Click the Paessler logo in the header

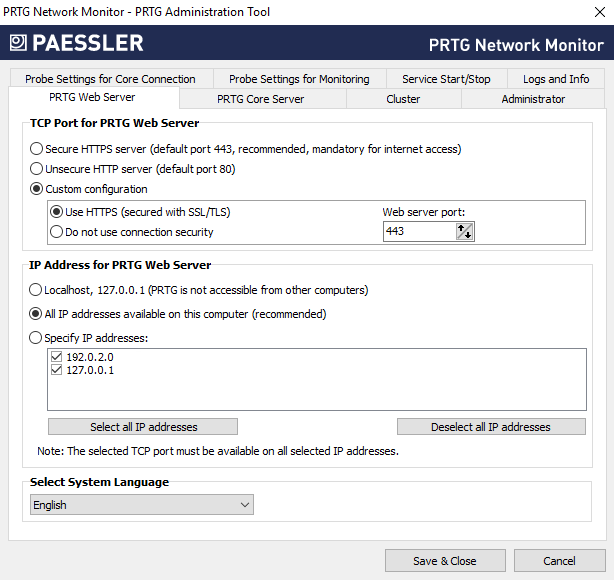(77, 43)
